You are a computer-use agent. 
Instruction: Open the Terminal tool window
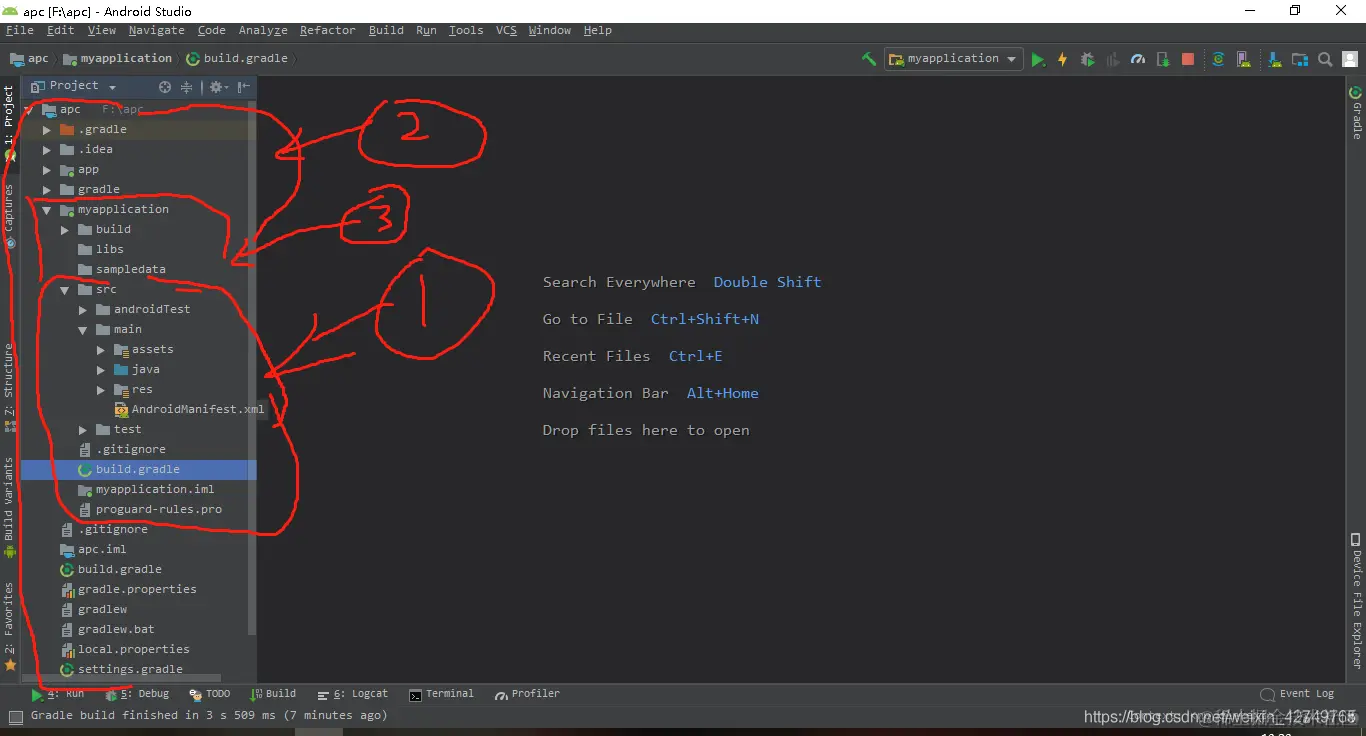441,694
